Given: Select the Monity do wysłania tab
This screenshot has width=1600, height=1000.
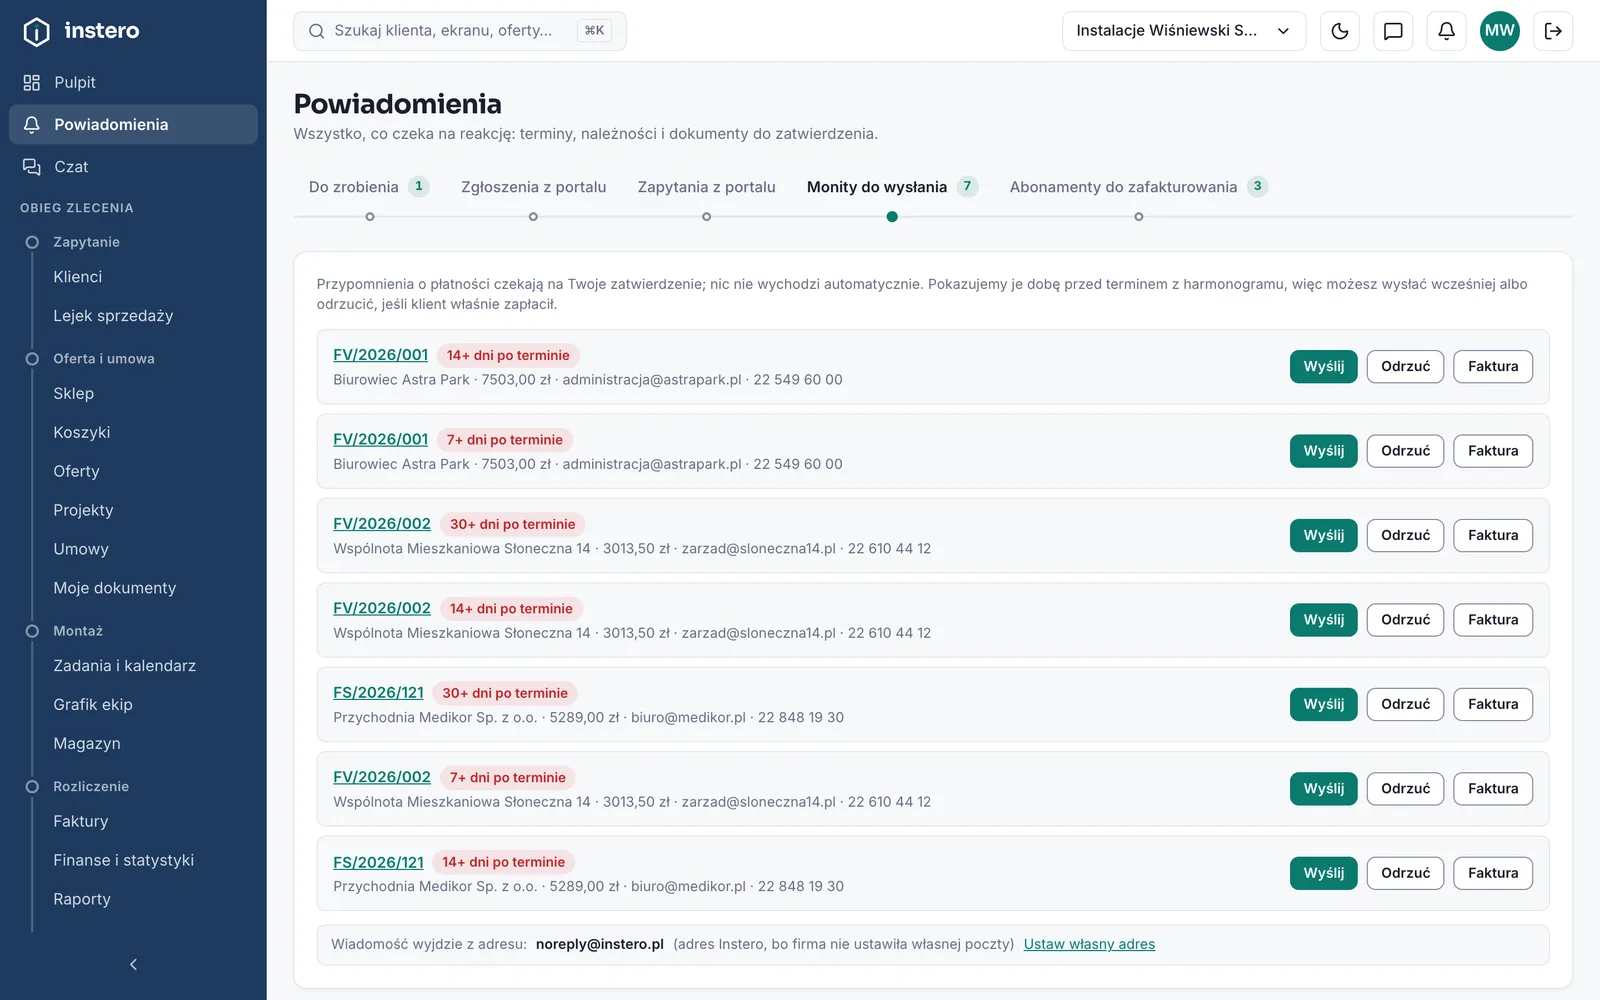Looking at the screenshot, I should tap(892, 187).
